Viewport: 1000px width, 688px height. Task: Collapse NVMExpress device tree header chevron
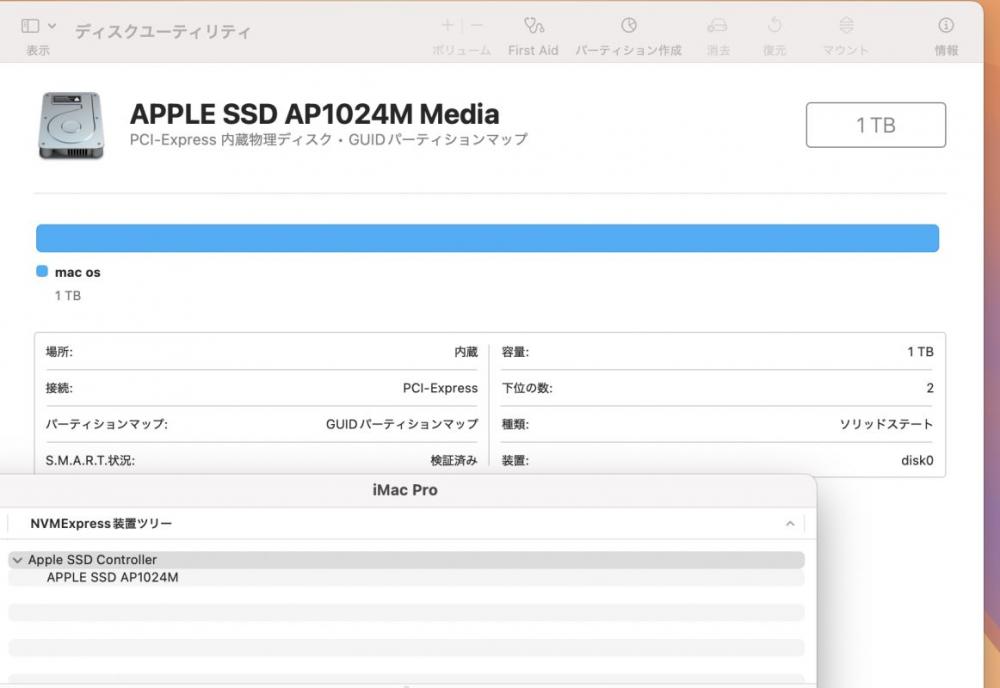click(790, 523)
